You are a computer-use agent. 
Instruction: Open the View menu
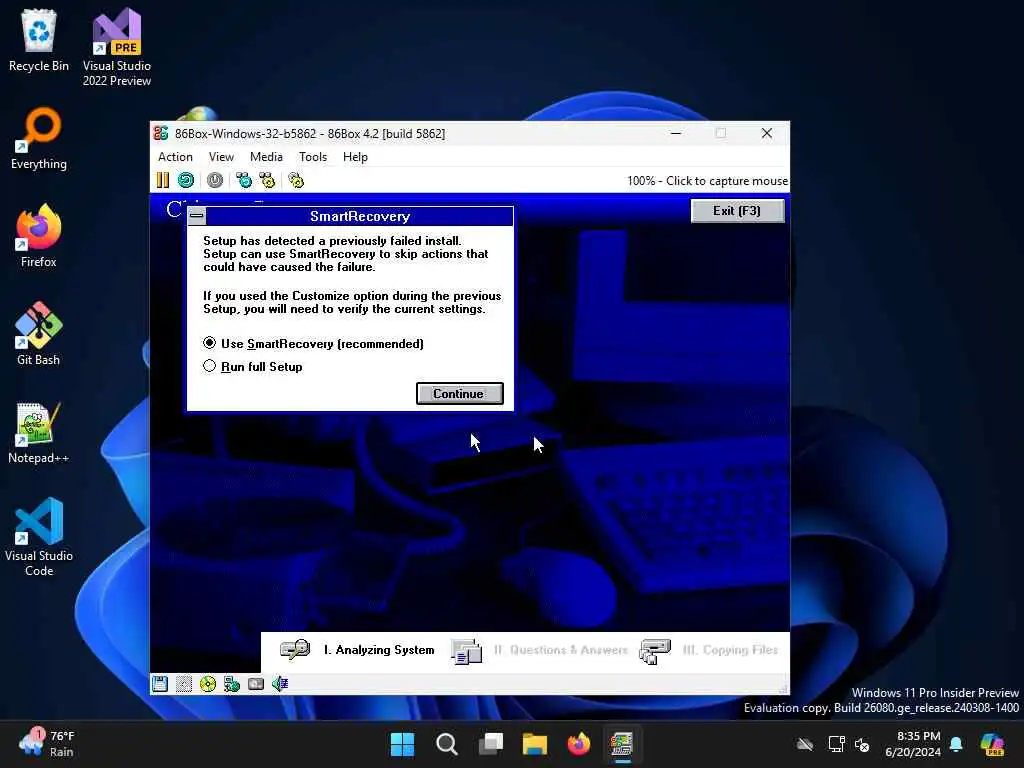pyautogui.click(x=221, y=157)
